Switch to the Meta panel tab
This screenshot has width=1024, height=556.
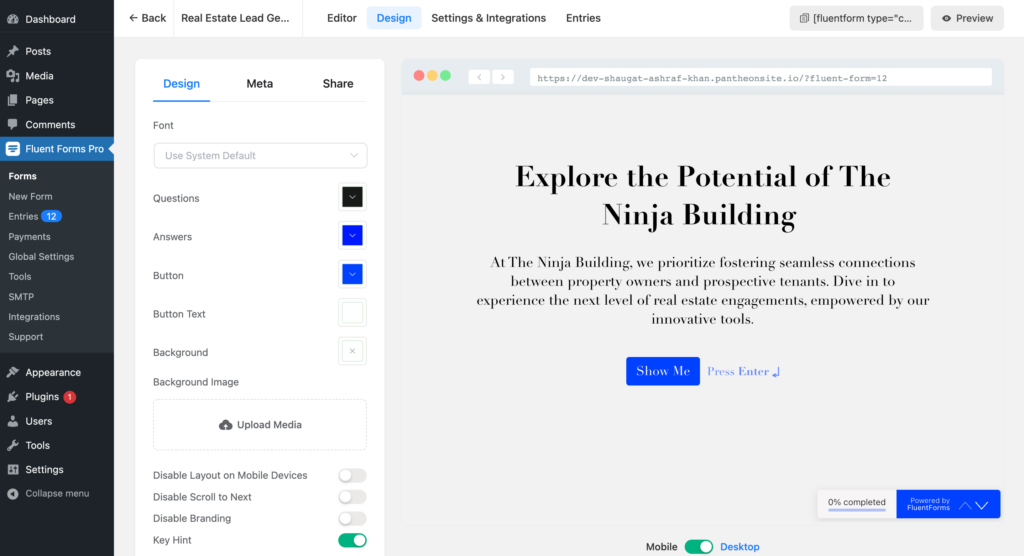(x=259, y=84)
